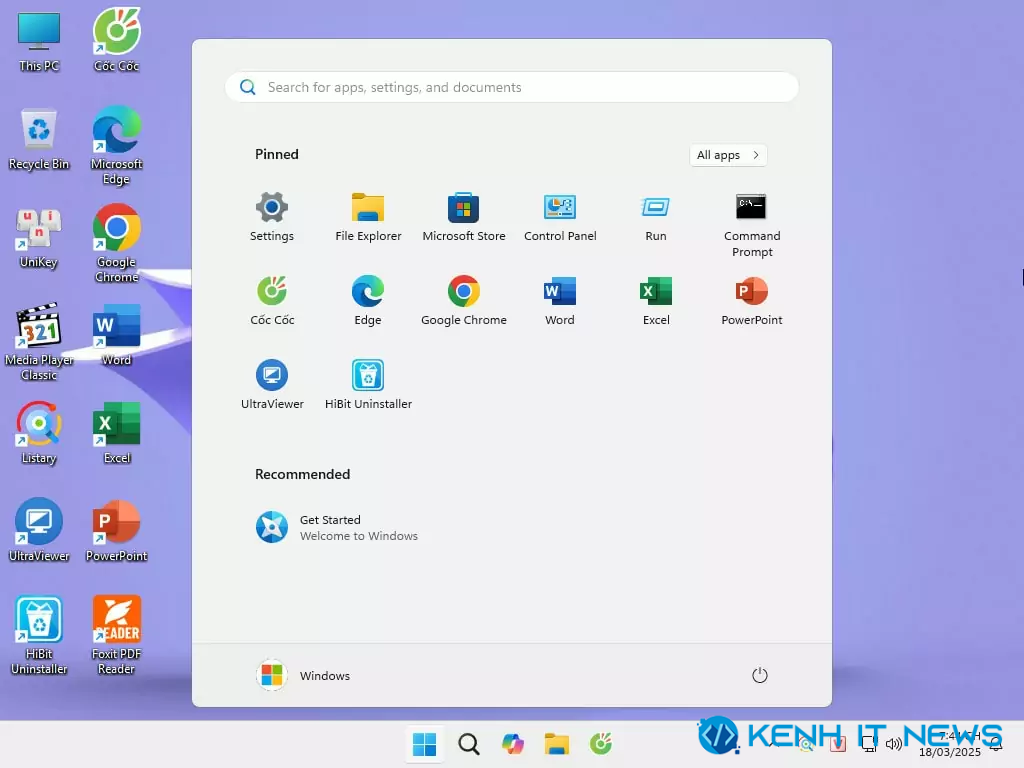This screenshot has height=768, width=1024.
Task: Open Cốc Cốc from the taskbar
Action: click(x=601, y=743)
